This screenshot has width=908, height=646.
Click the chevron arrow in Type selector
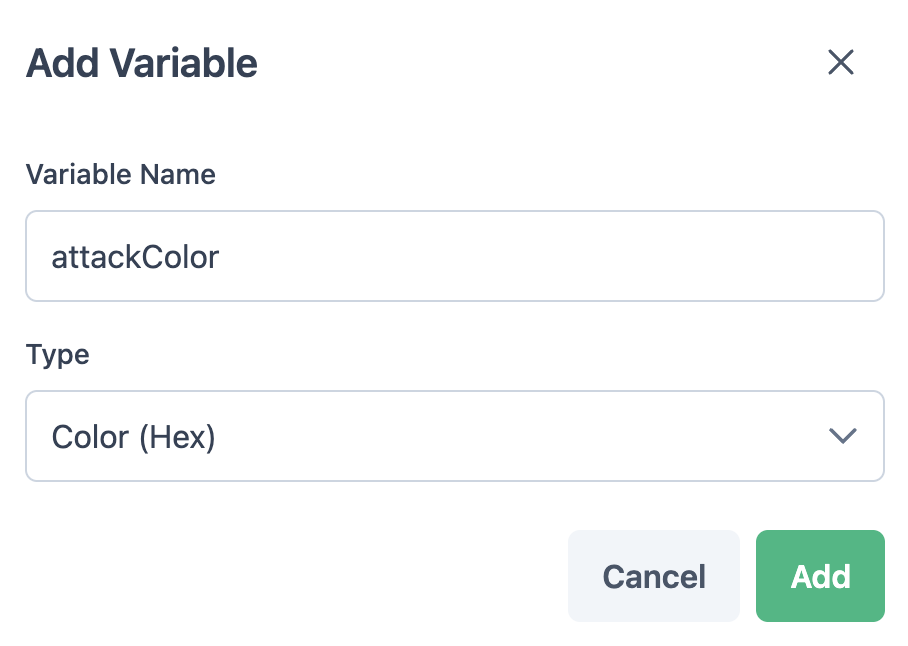[843, 436]
